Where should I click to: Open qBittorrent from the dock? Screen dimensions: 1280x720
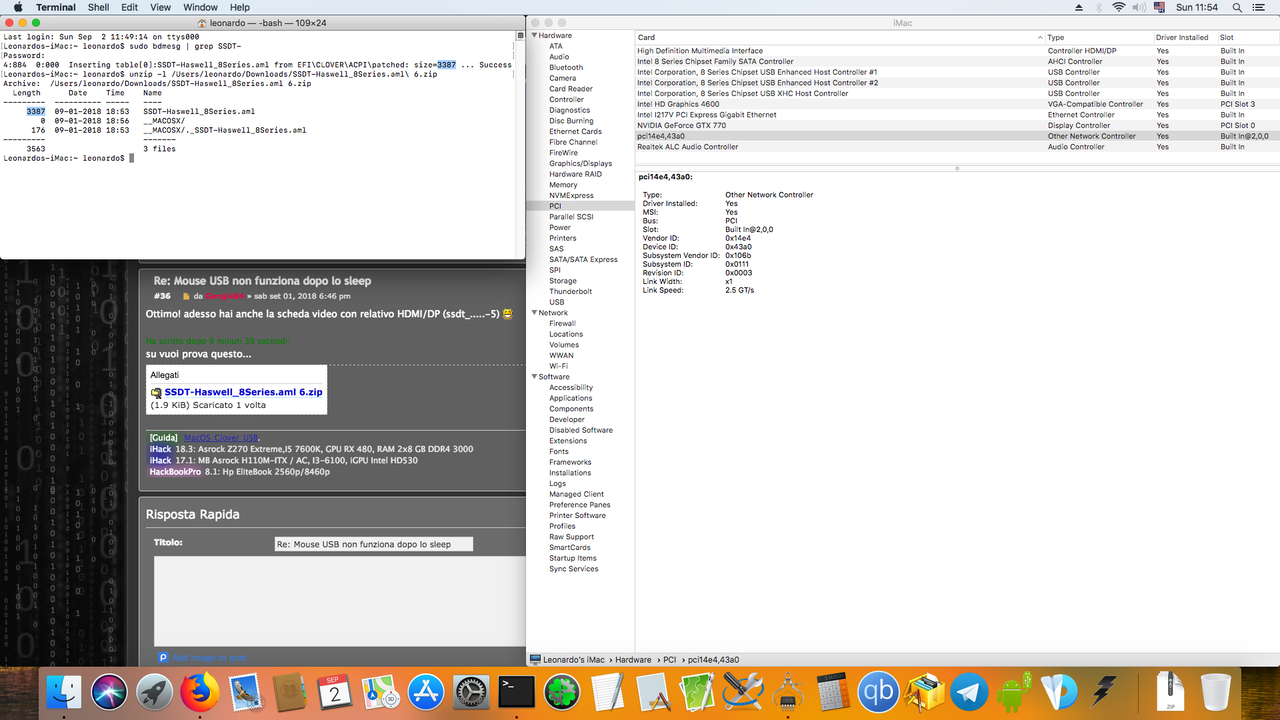pyautogui.click(x=879, y=691)
